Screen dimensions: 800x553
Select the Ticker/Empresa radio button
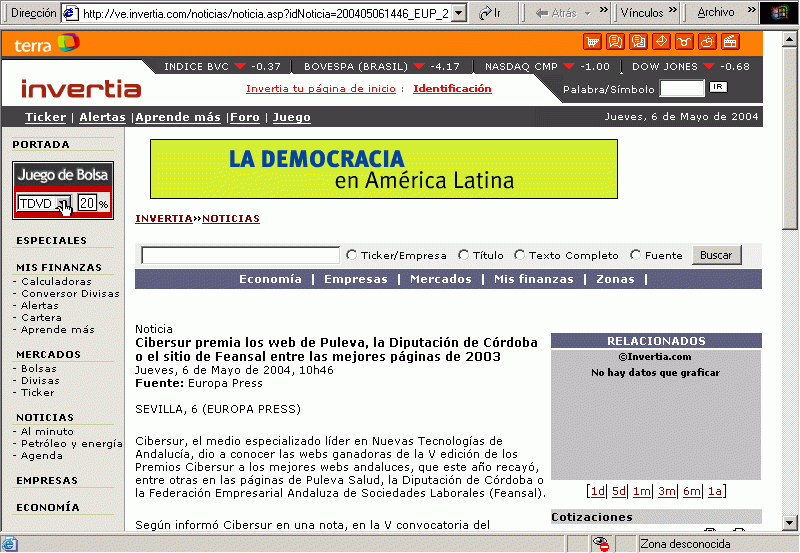pyautogui.click(x=351, y=255)
